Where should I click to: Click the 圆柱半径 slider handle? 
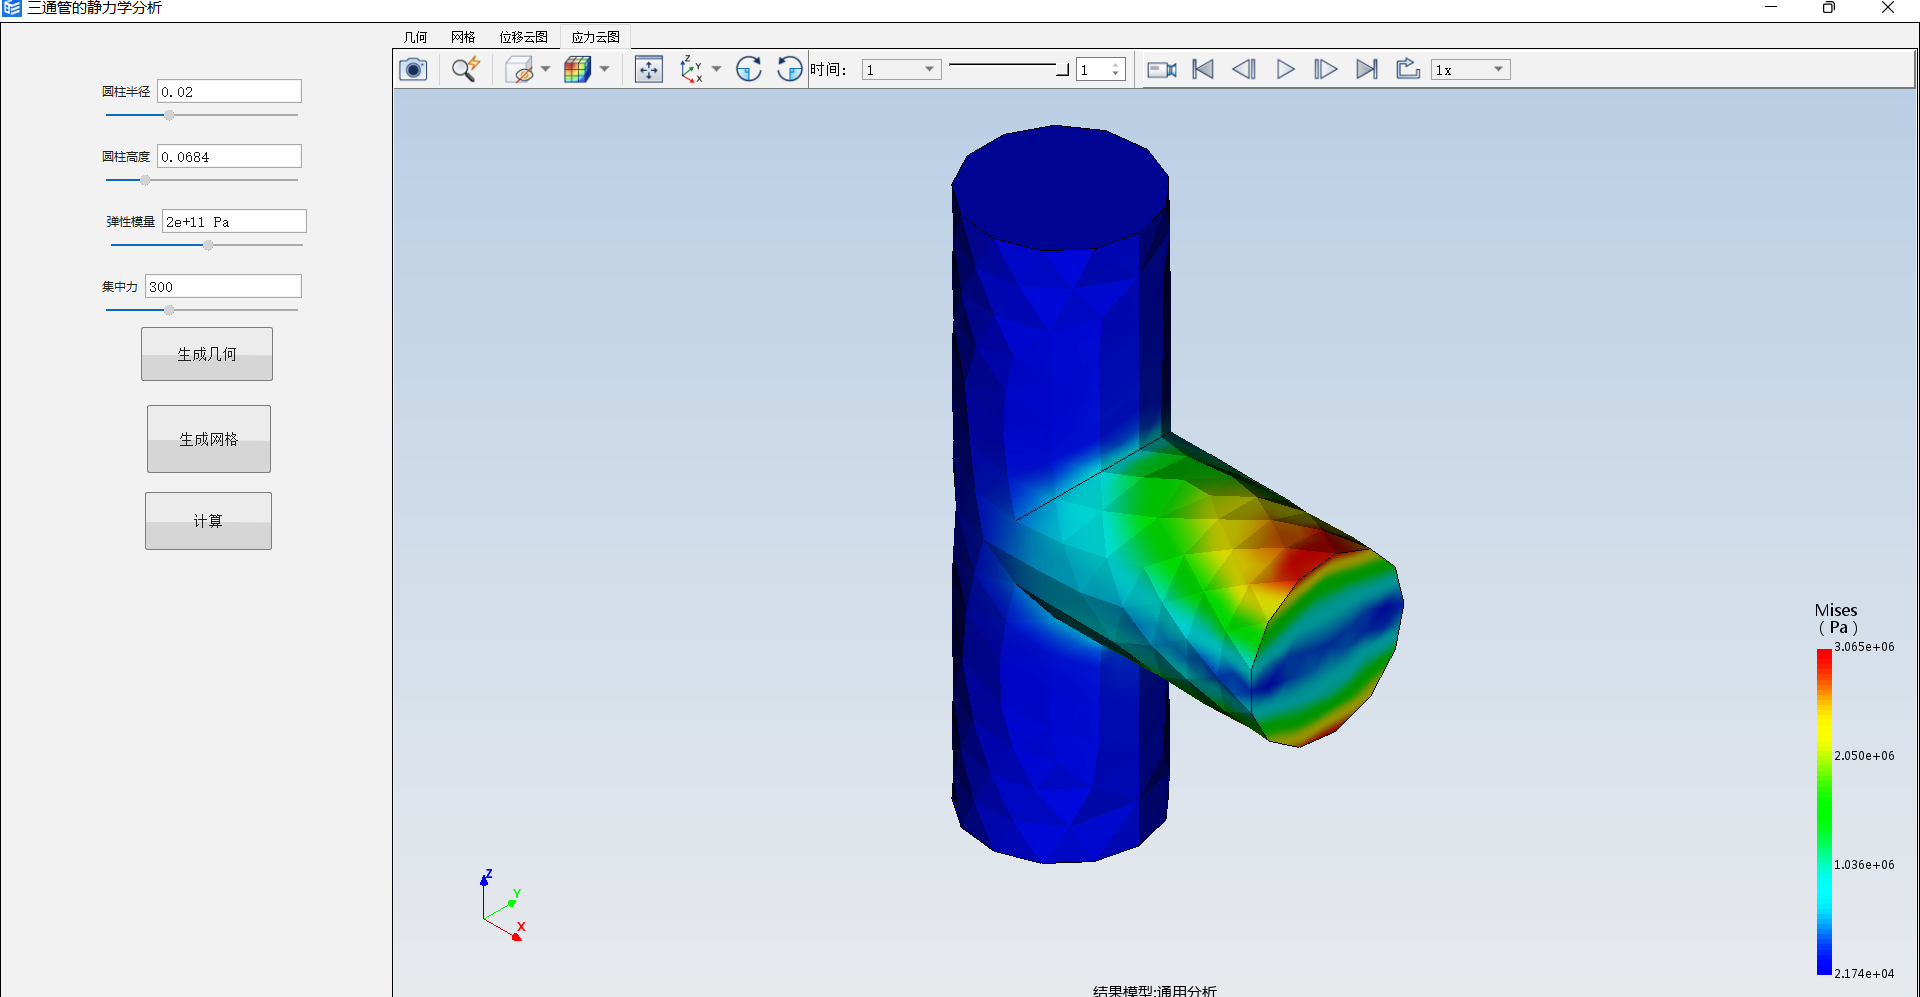tap(169, 115)
